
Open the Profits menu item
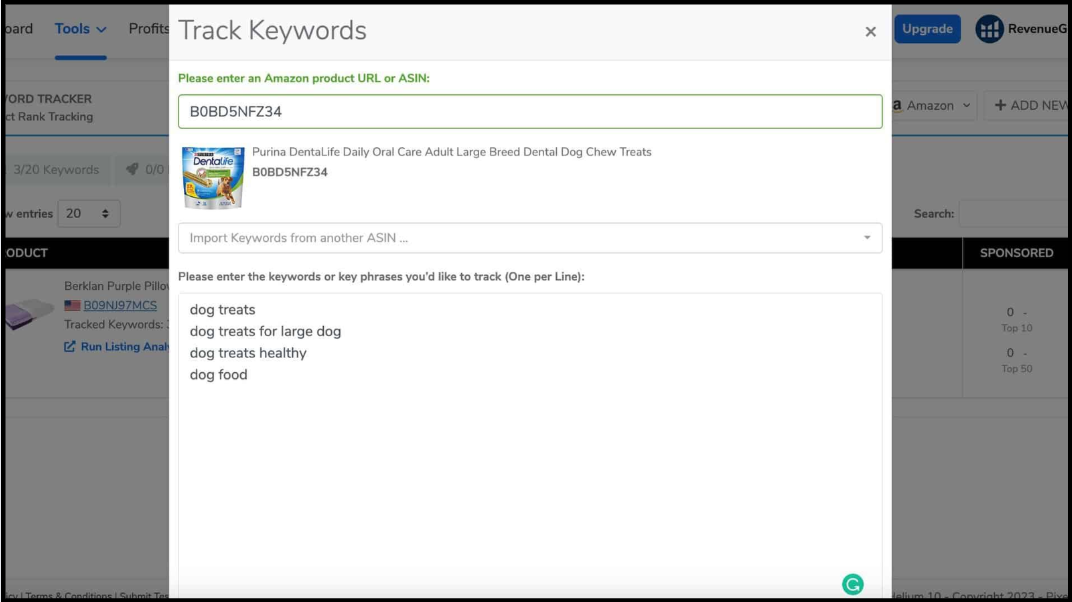[148, 29]
